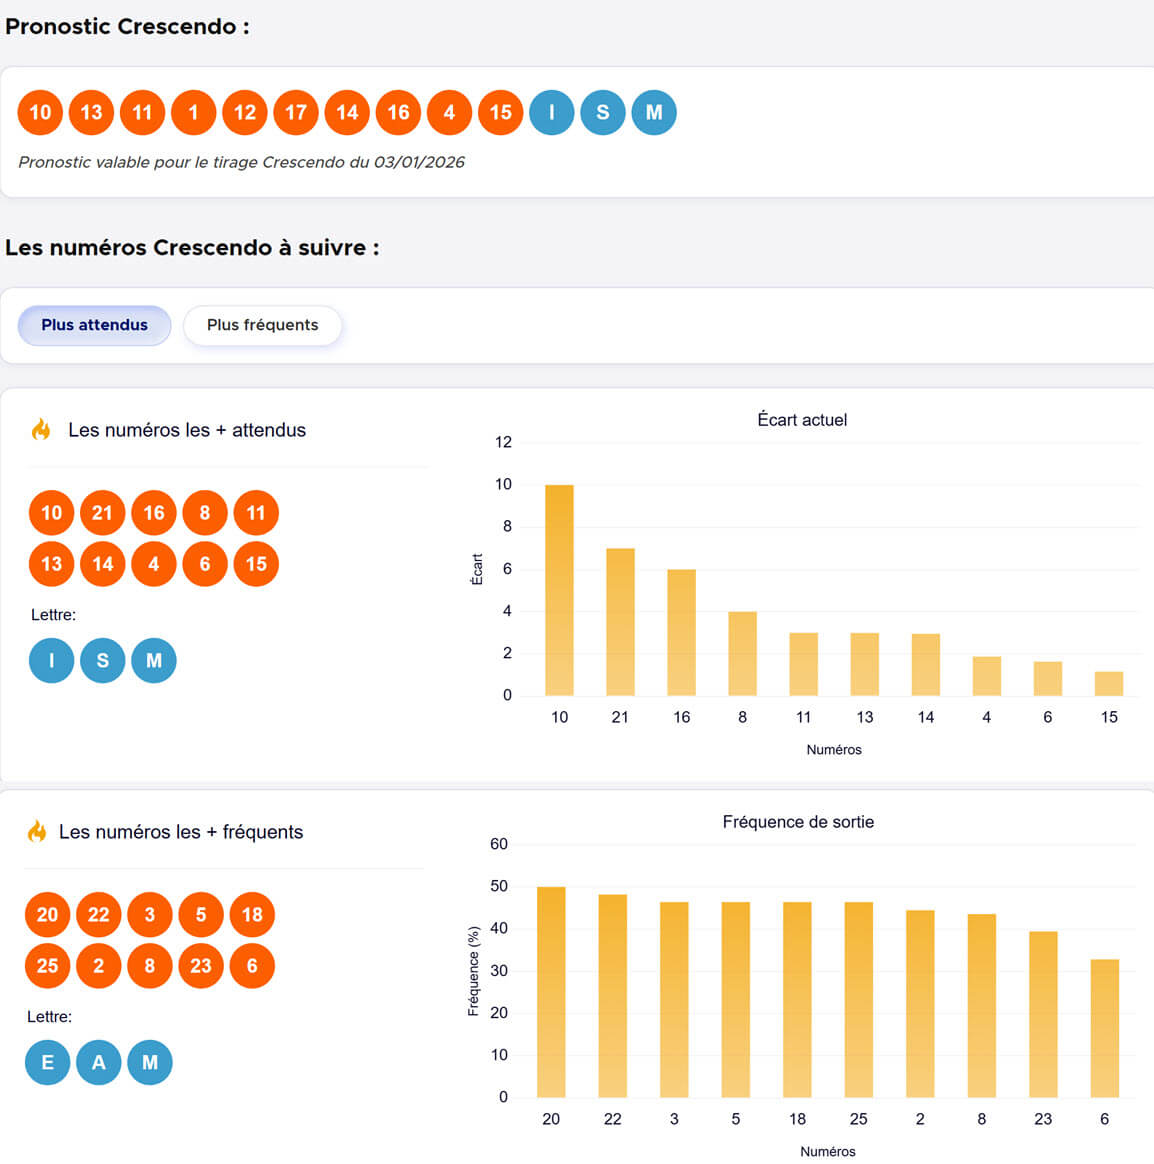Click the flame icon beside "Les numéros les + attendus"
The height and width of the screenshot is (1164, 1154).
(x=41, y=430)
